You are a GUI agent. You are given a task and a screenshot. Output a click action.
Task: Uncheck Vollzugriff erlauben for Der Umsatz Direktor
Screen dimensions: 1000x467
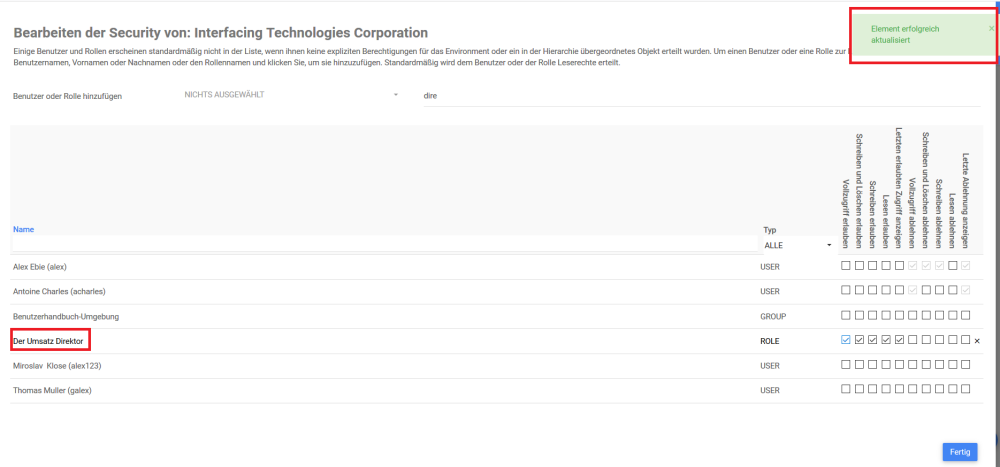(x=846, y=340)
